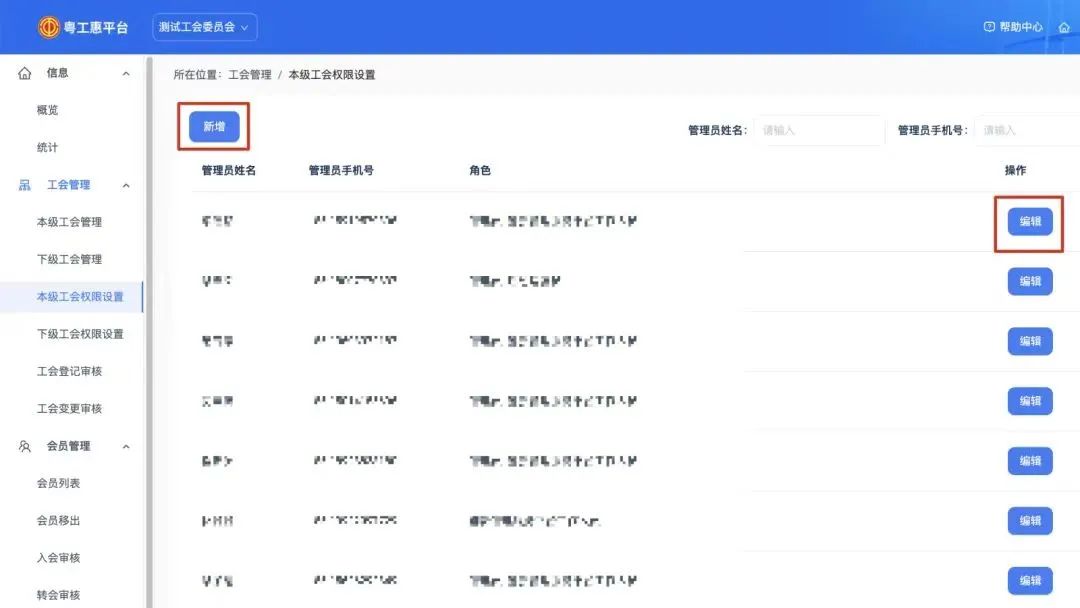Focus the 管理员手机号 input field
1080x608 pixels.
(x=1027, y=130)
